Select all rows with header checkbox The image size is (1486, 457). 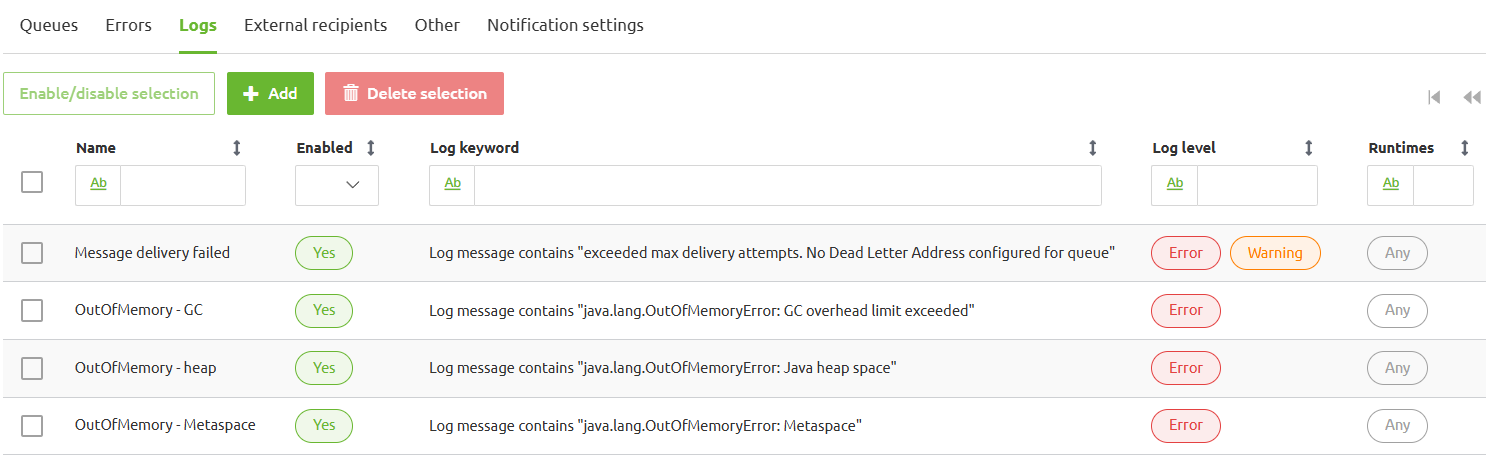click(x=32, y=182)
